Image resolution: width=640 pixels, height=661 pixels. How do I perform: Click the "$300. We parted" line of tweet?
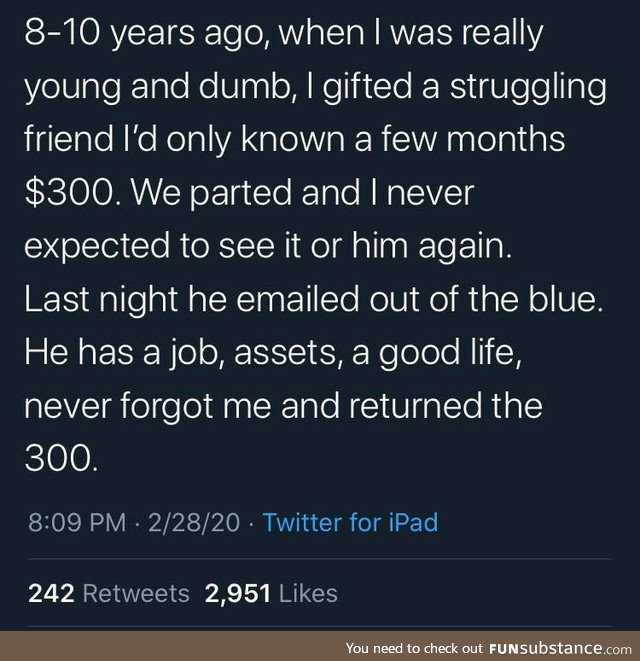click(249, 193)
